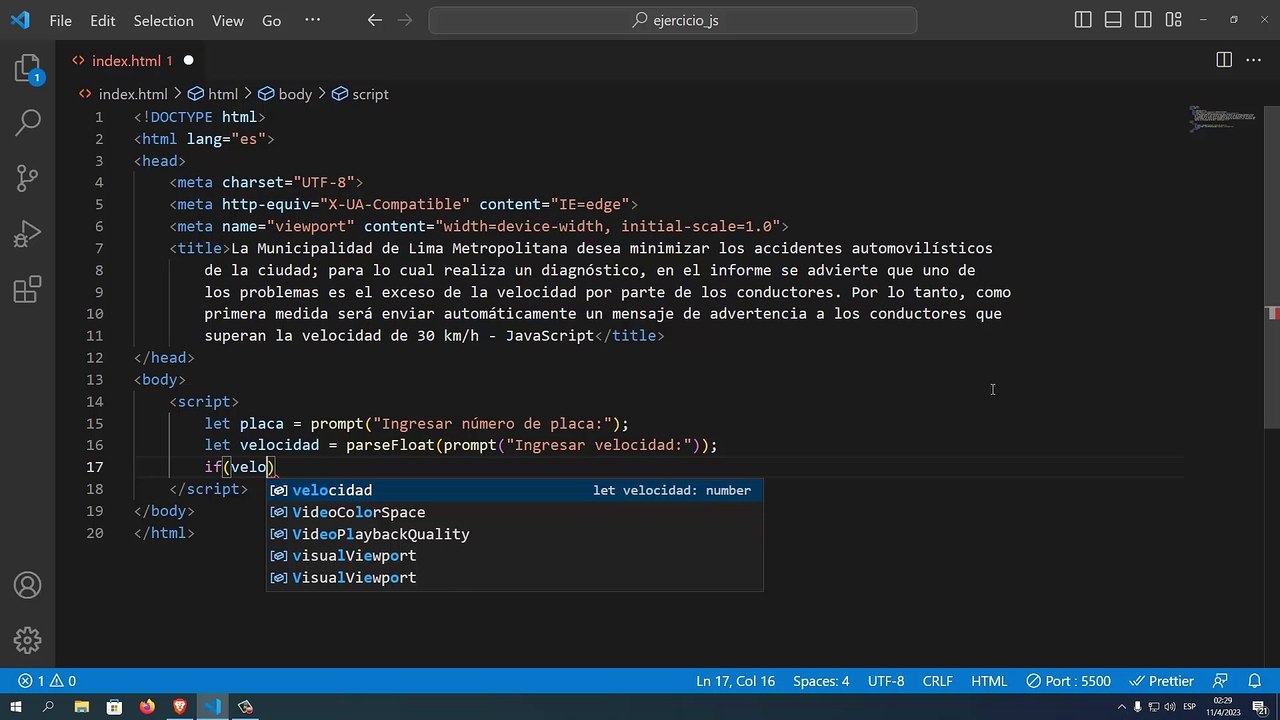The height and width of the screenshot is (720, 1280).
Task: Click the split editor right icon
Action: click(x=1223, y=60)
